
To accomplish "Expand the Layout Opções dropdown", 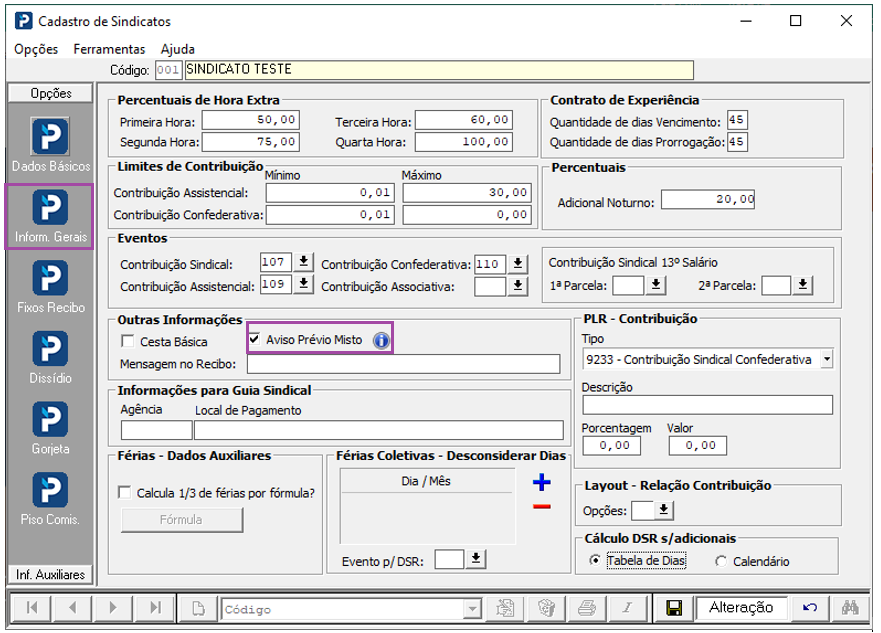I will coord(663,511).
